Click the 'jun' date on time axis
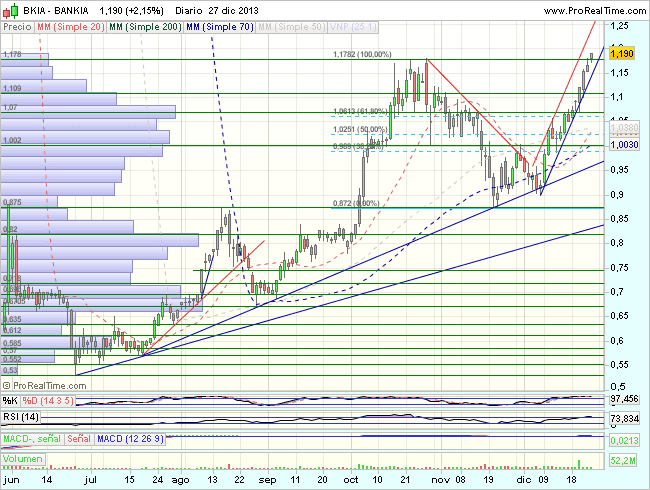The height and width of the screenshot is (490, 650). pos(11,480)
